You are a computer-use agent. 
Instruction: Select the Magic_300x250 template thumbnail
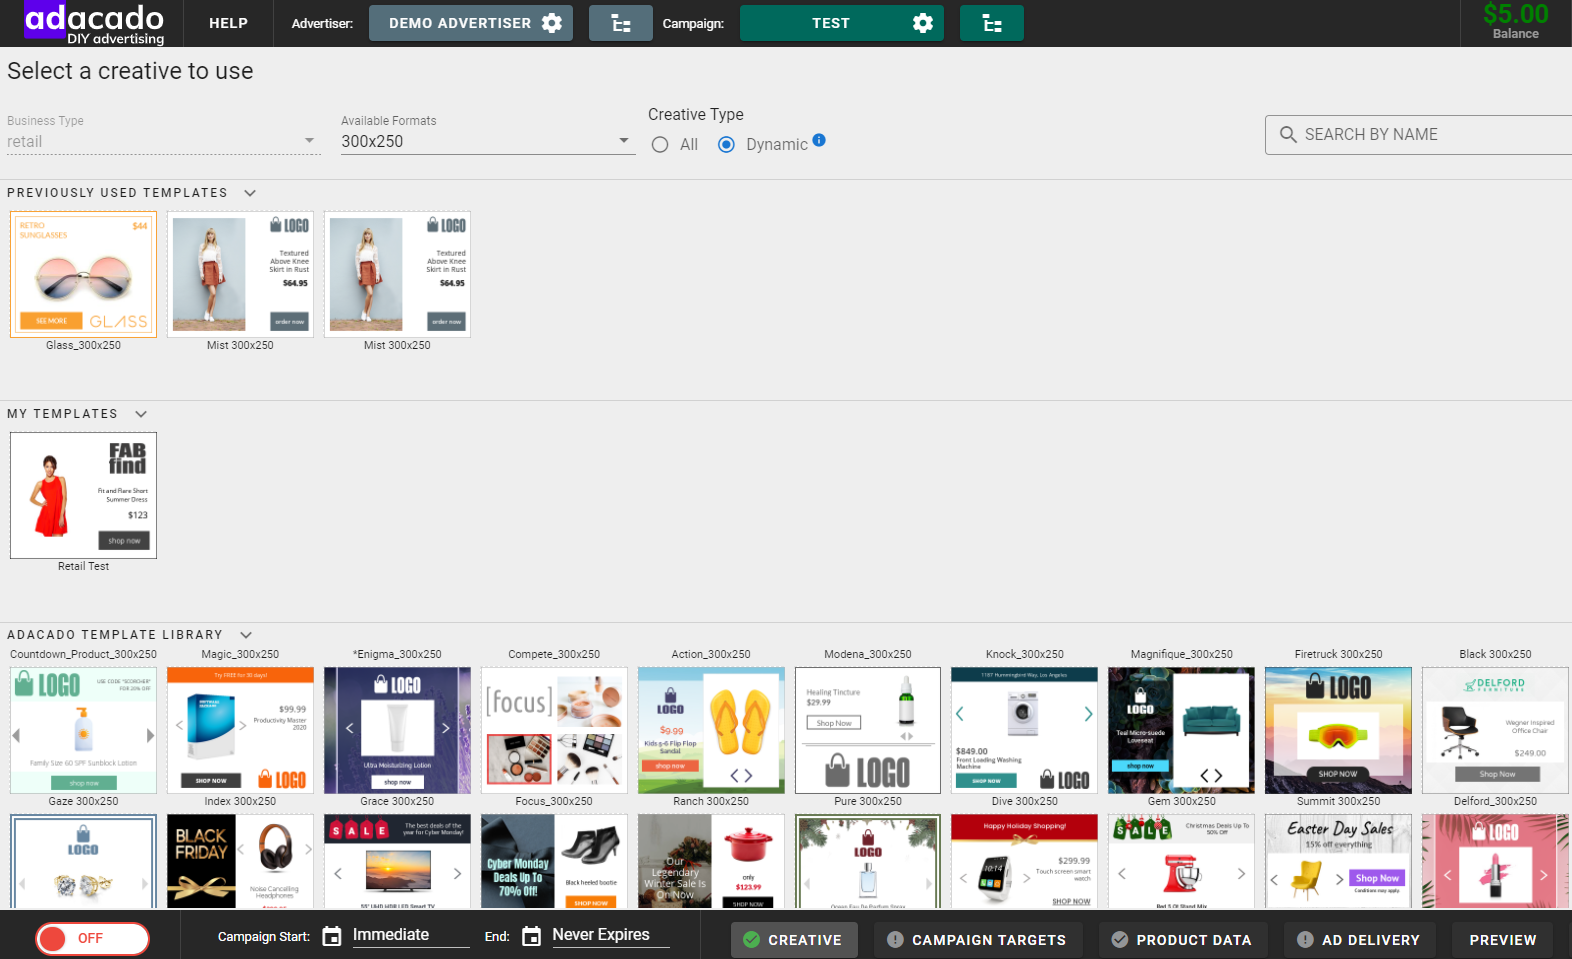[x=240, y=731]
